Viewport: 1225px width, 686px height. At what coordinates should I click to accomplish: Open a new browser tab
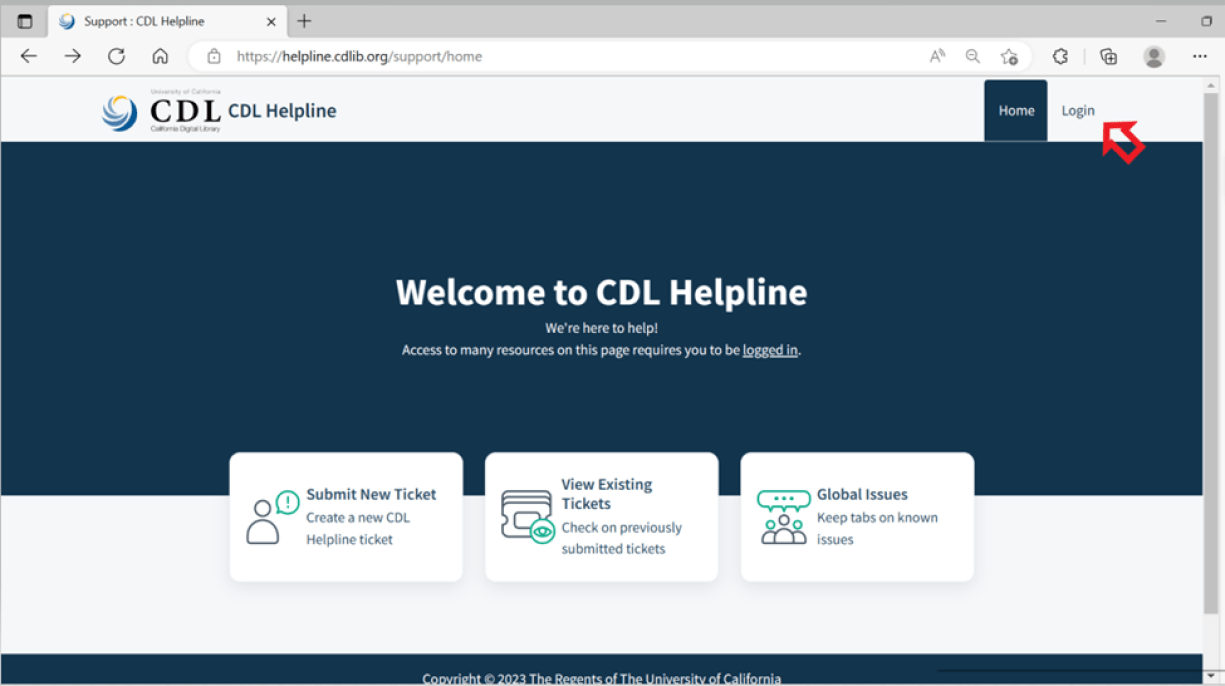pos(304,21)
